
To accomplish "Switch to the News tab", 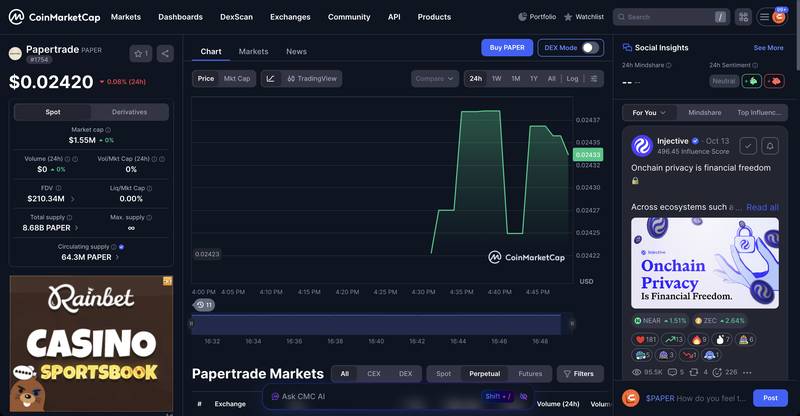I will [x=296, y=52].
